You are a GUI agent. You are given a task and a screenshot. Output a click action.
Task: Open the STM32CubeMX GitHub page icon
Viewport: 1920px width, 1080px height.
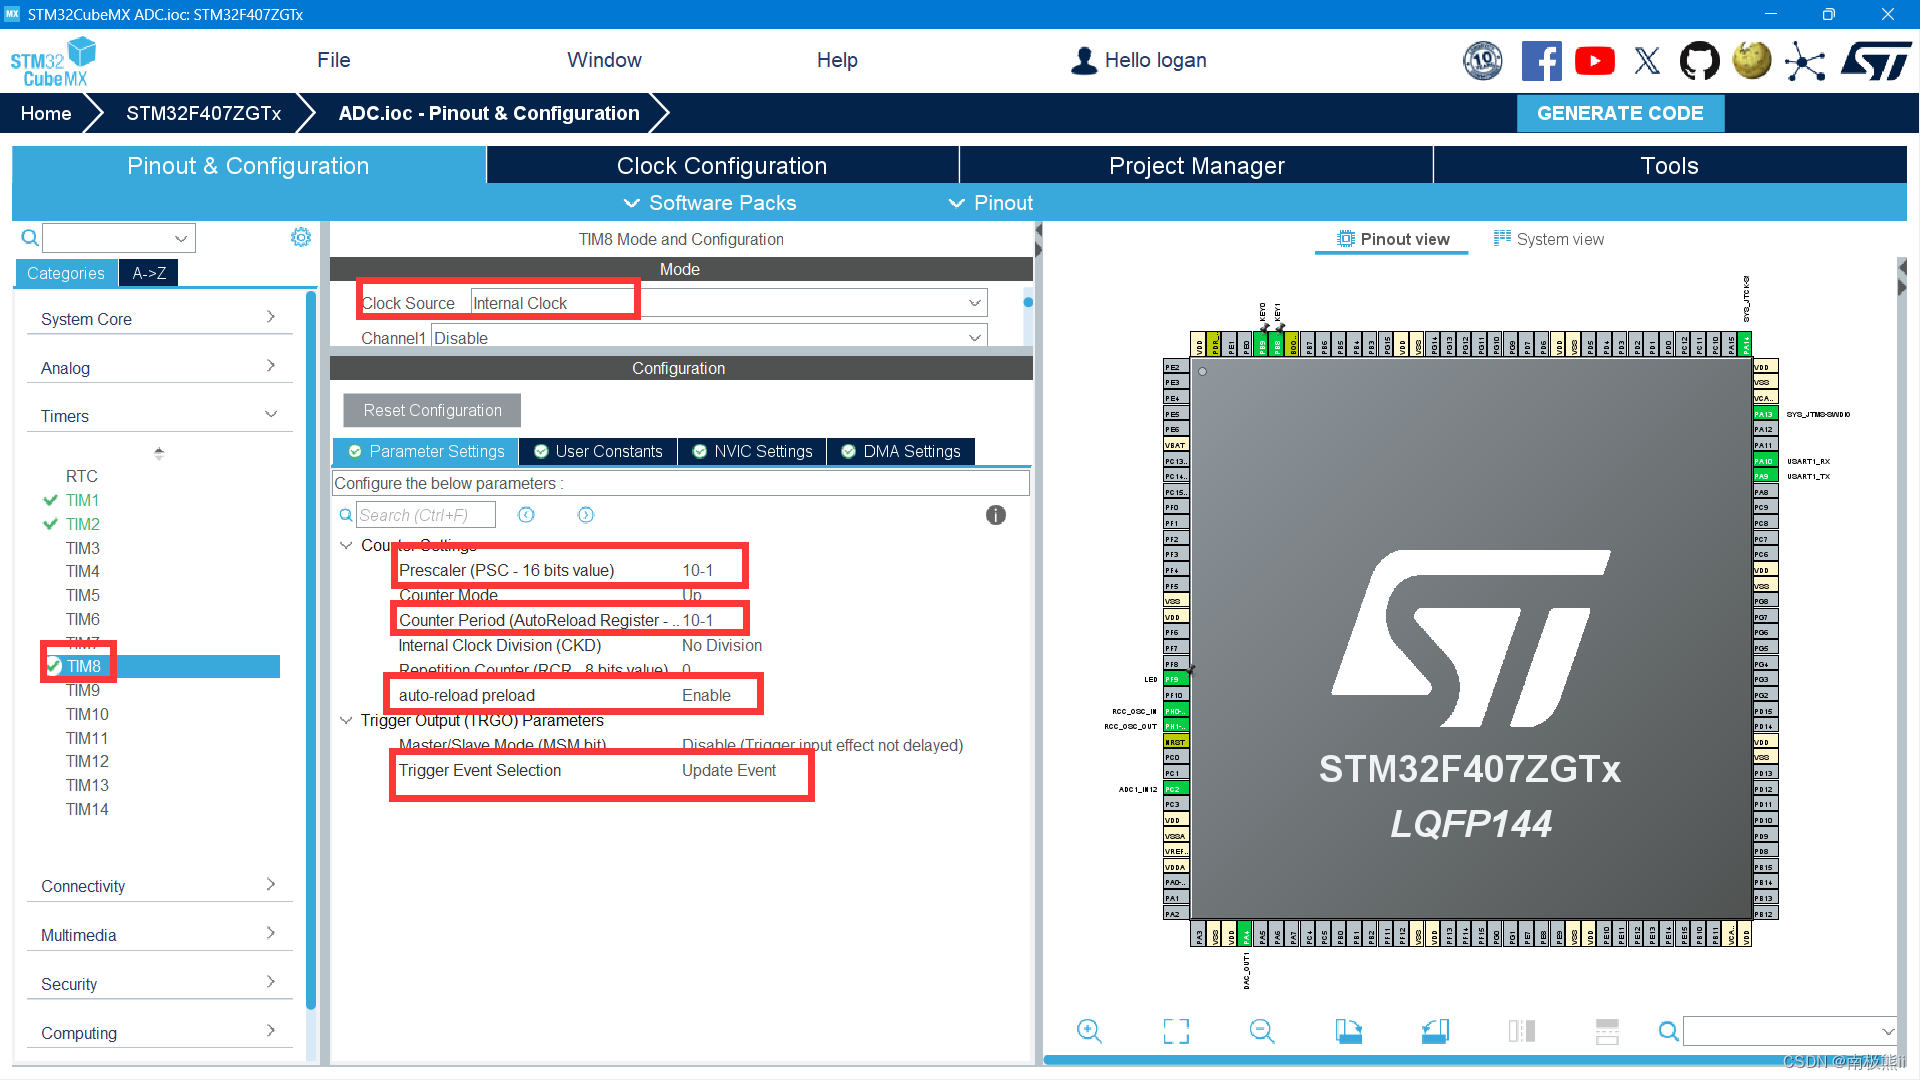coord(1700,60)
